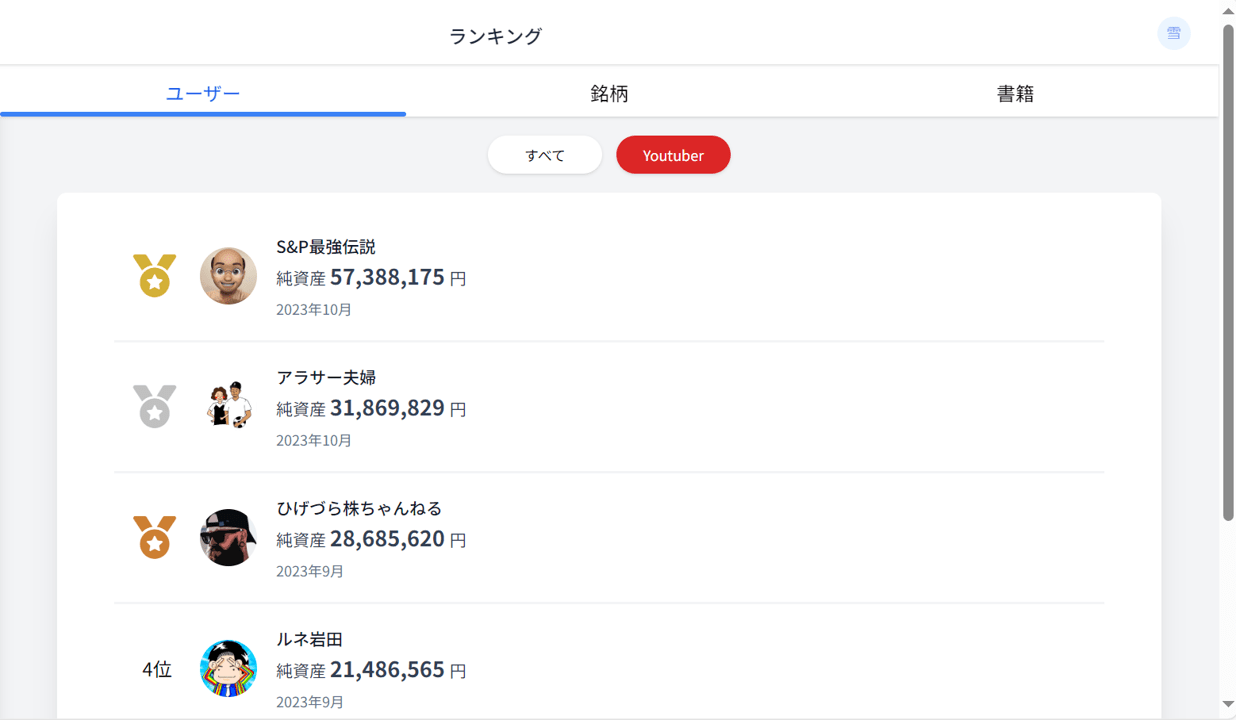
Task: Click ひげづら株ちゃんねる's sunglasses avatar
Action: pyautogui.click(x=228, y=537)
